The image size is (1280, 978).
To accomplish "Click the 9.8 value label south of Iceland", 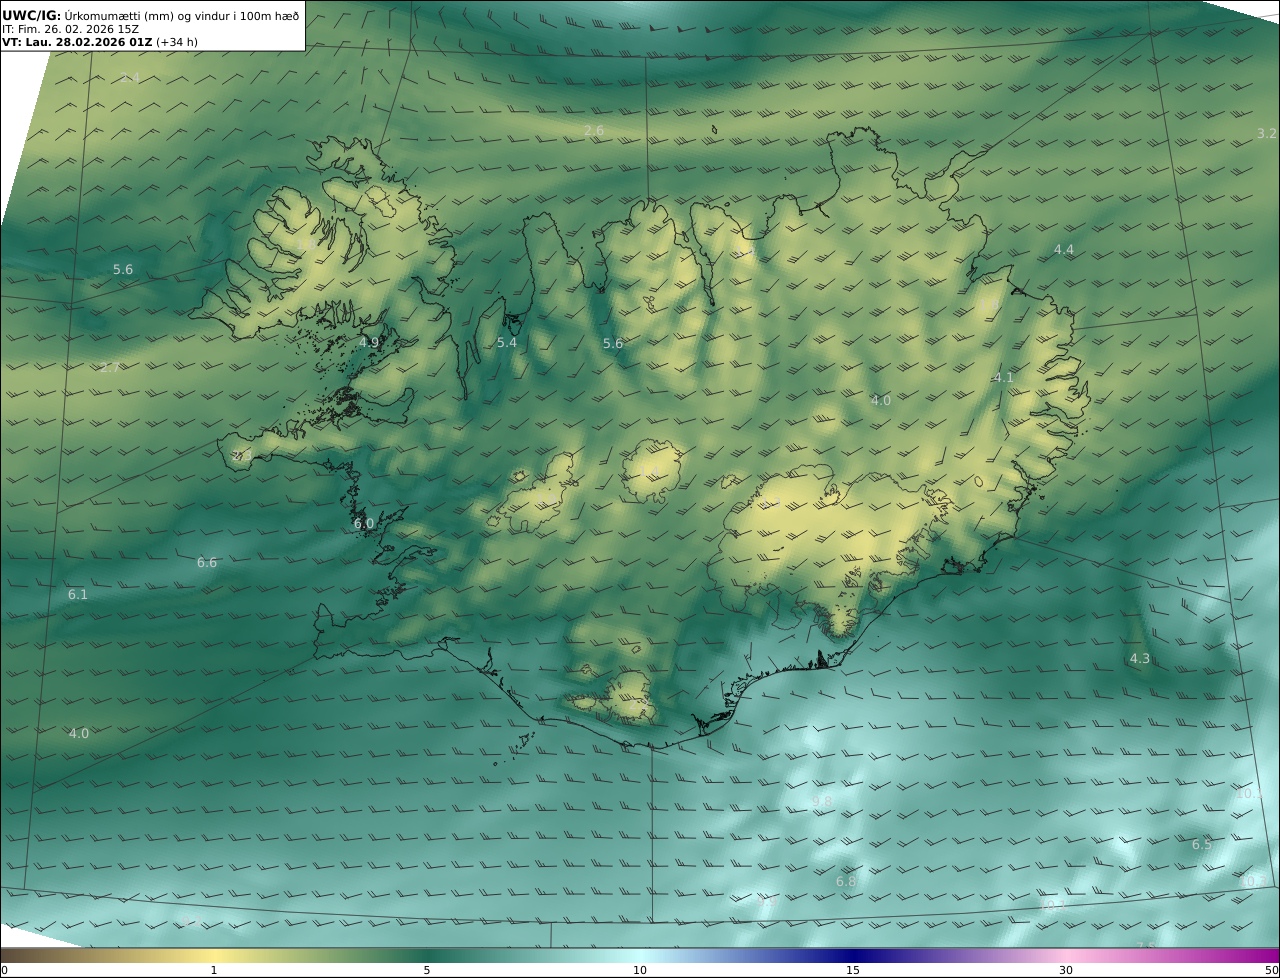I will coord(822,801).
